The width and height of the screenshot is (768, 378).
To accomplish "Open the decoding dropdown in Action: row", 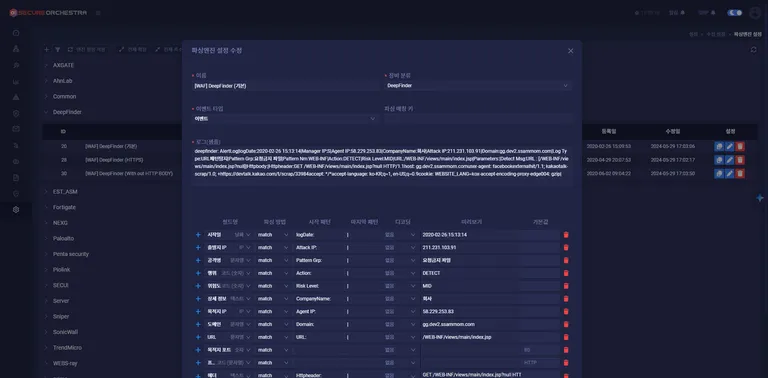I will point(400,273).
